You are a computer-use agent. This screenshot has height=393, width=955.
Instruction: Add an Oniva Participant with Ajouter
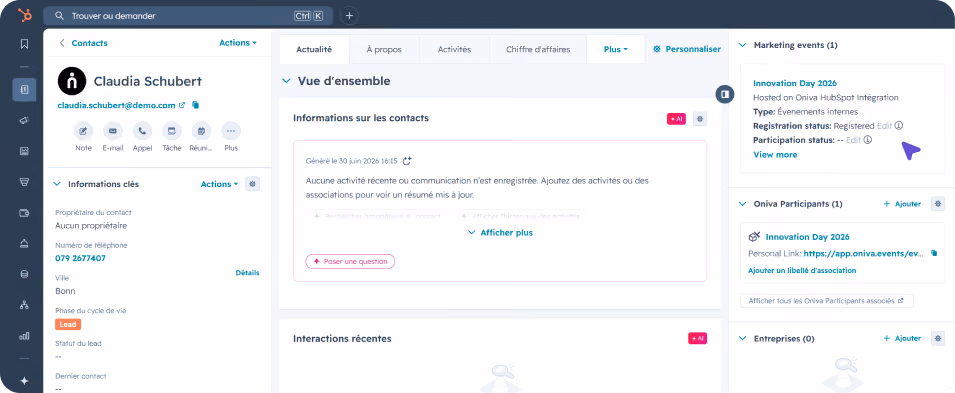[x=903, y=204]
